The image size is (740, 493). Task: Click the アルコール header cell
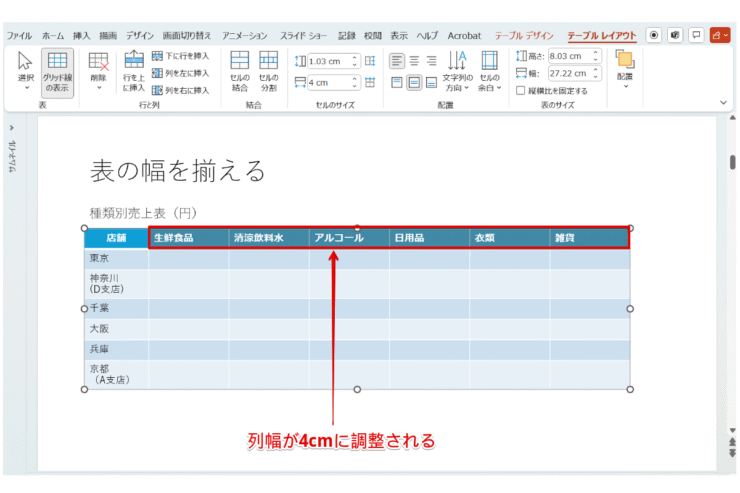pos(349,238)
